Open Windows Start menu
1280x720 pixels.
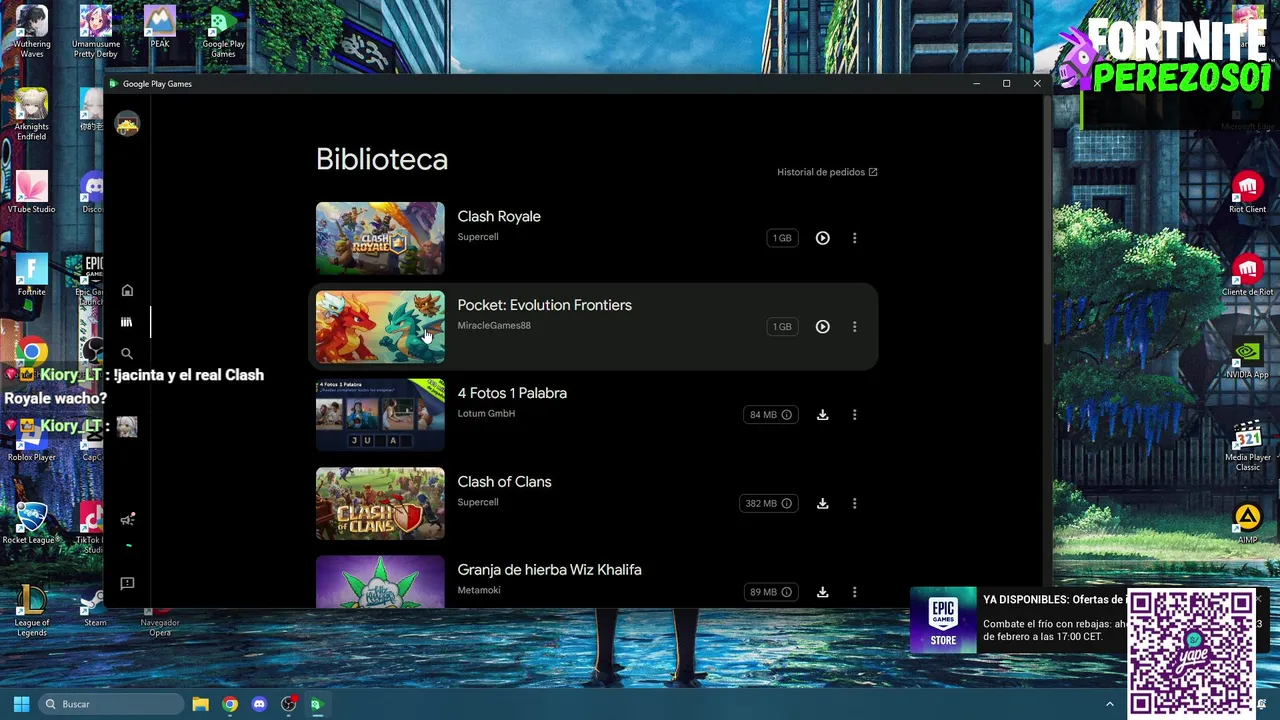pos(21,704)
